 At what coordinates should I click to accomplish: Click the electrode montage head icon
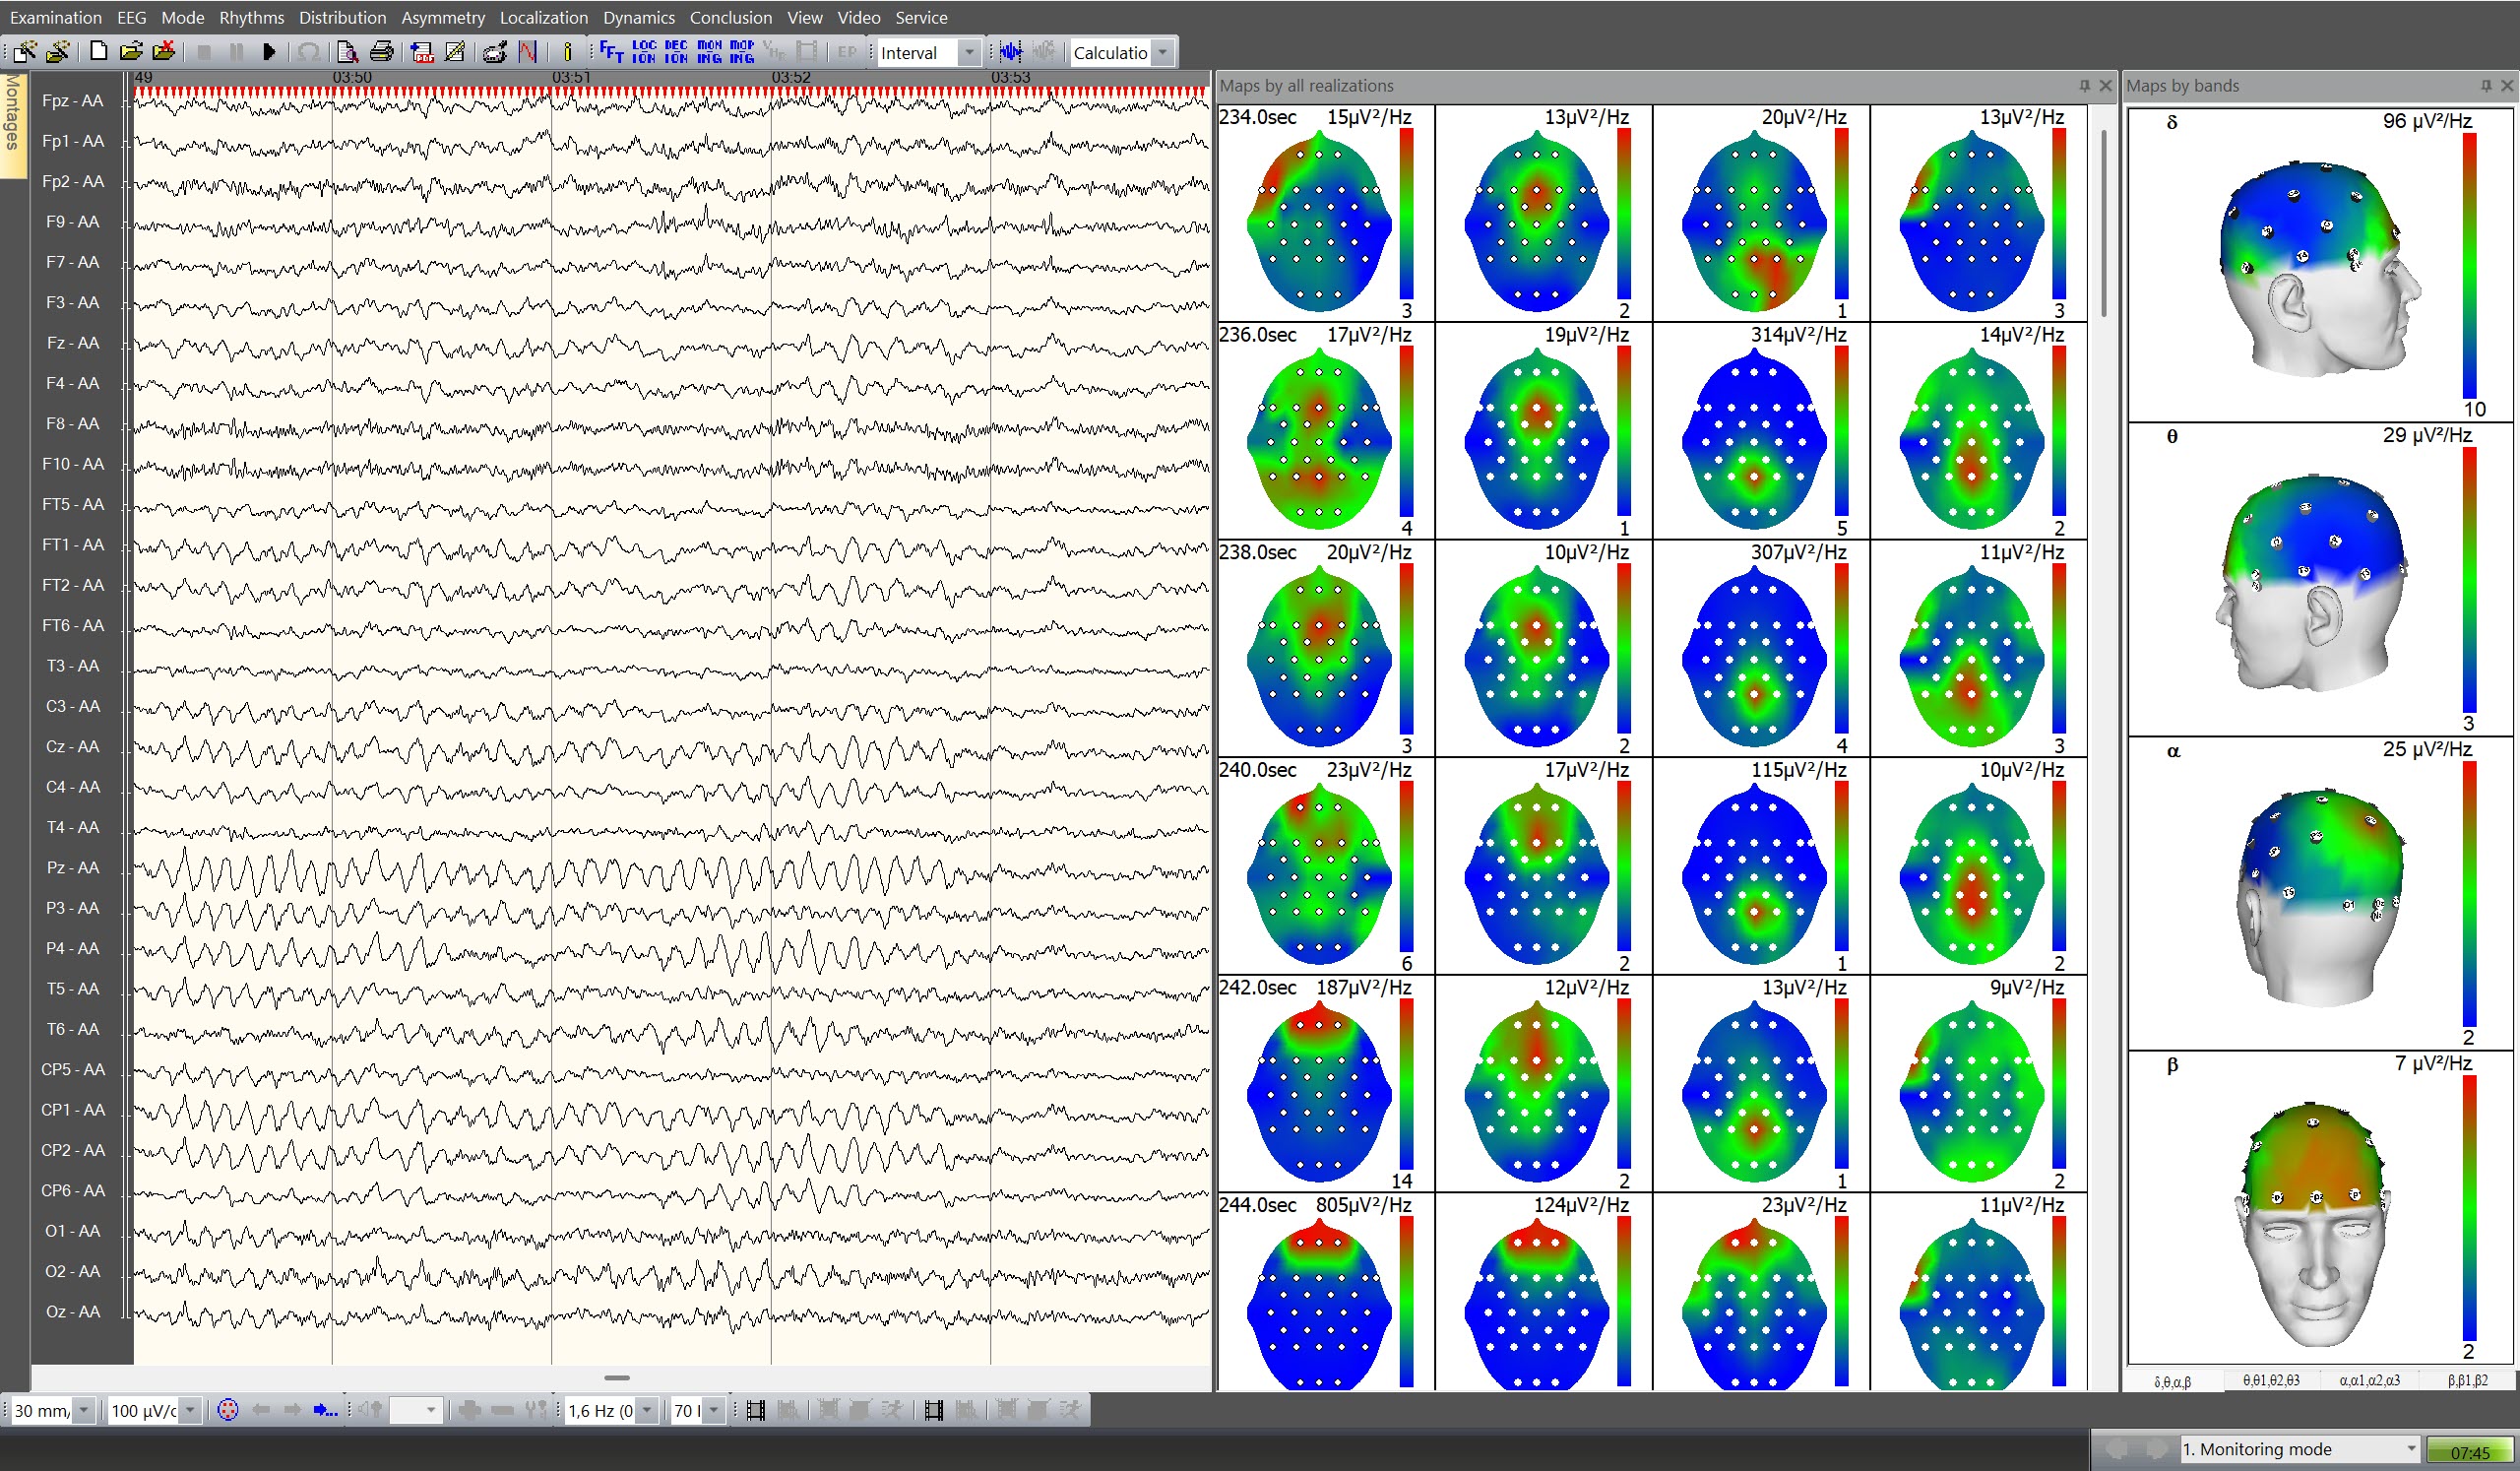[228, 1410]
